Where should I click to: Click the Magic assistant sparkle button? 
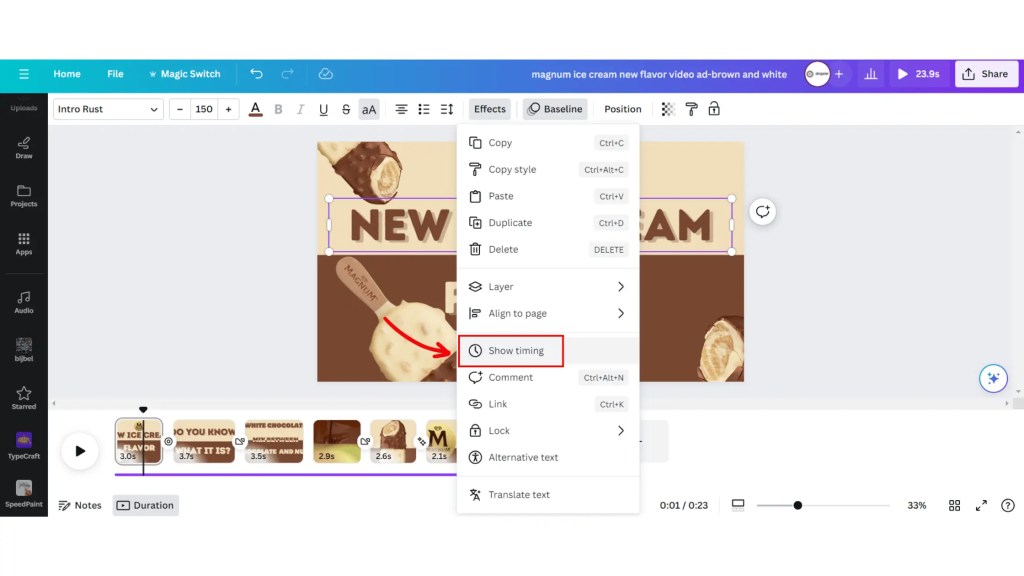tap(992, 378)
